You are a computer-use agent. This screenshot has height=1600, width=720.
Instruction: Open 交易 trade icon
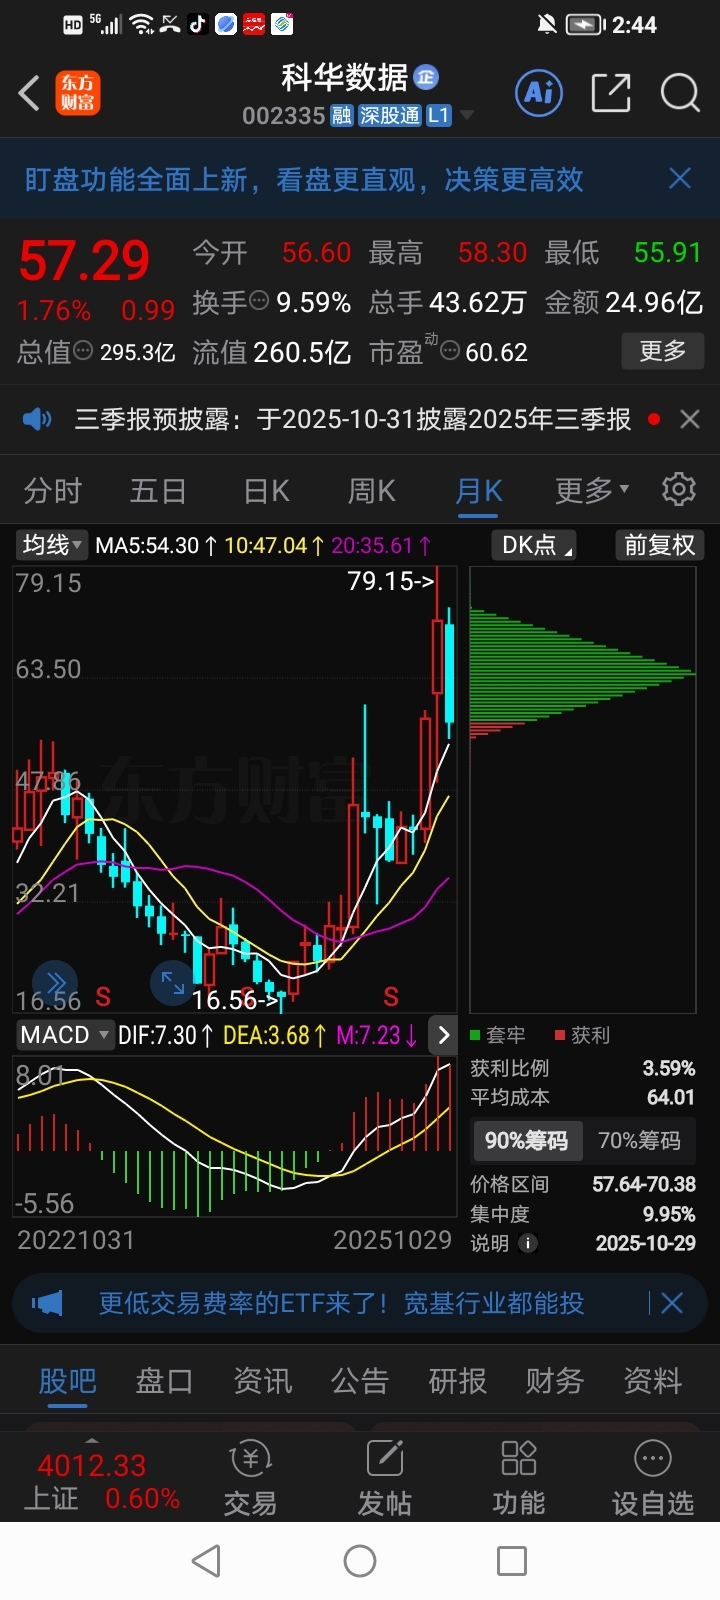tap(250, 1479)
